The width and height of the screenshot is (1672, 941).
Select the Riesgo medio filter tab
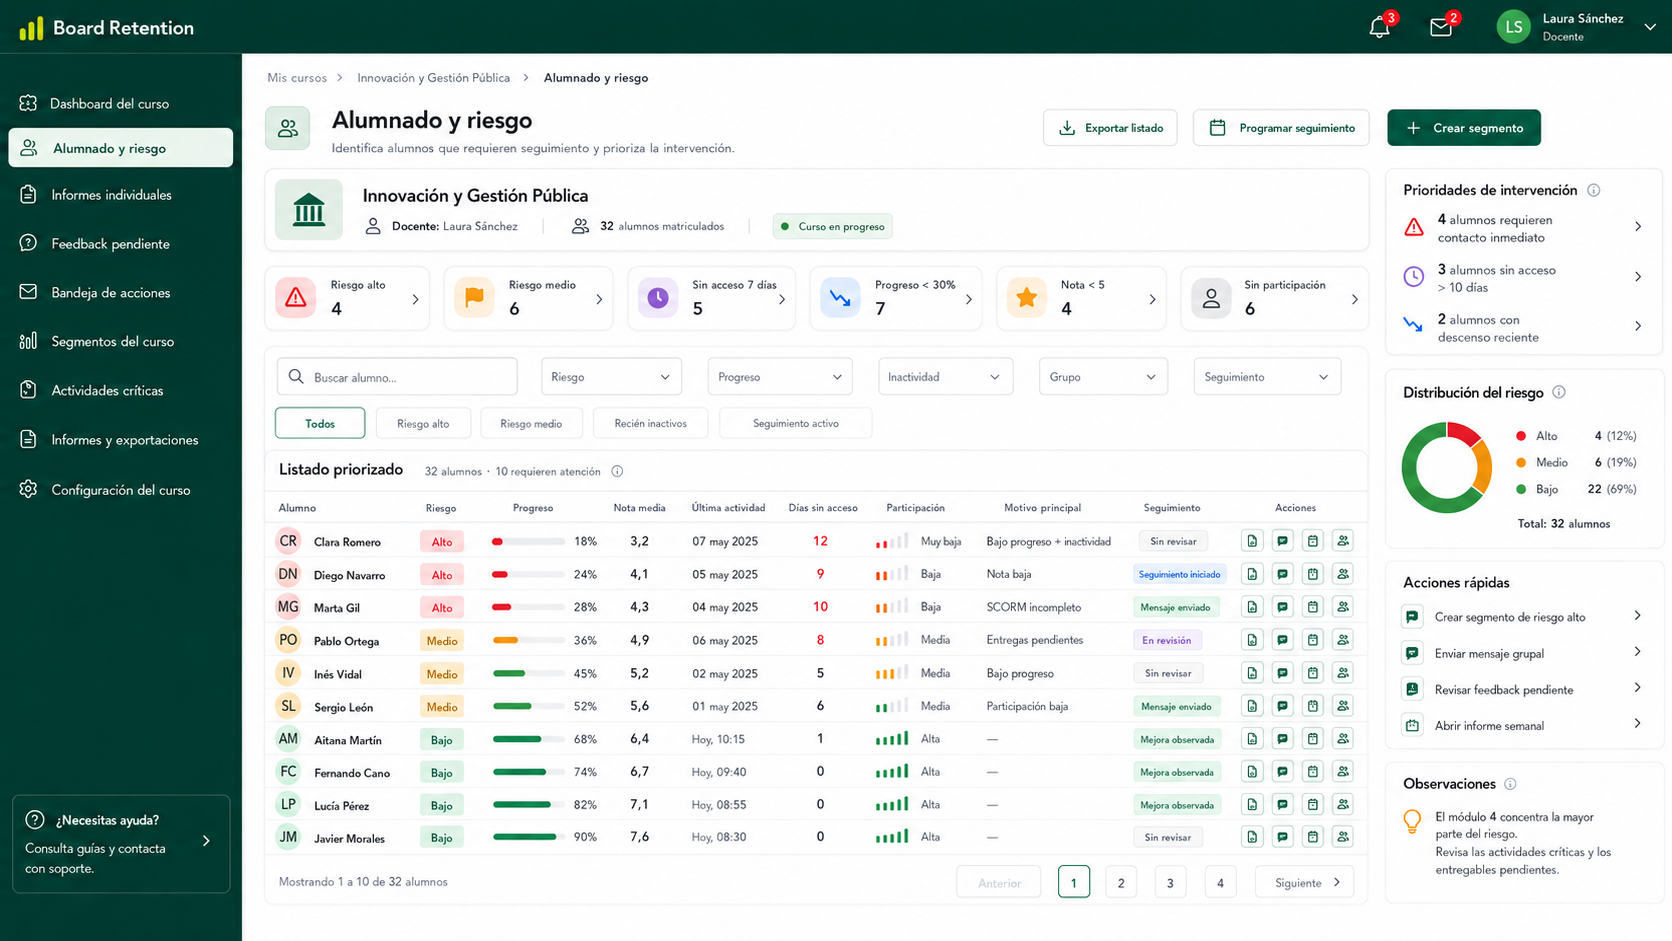pos(531,423)
